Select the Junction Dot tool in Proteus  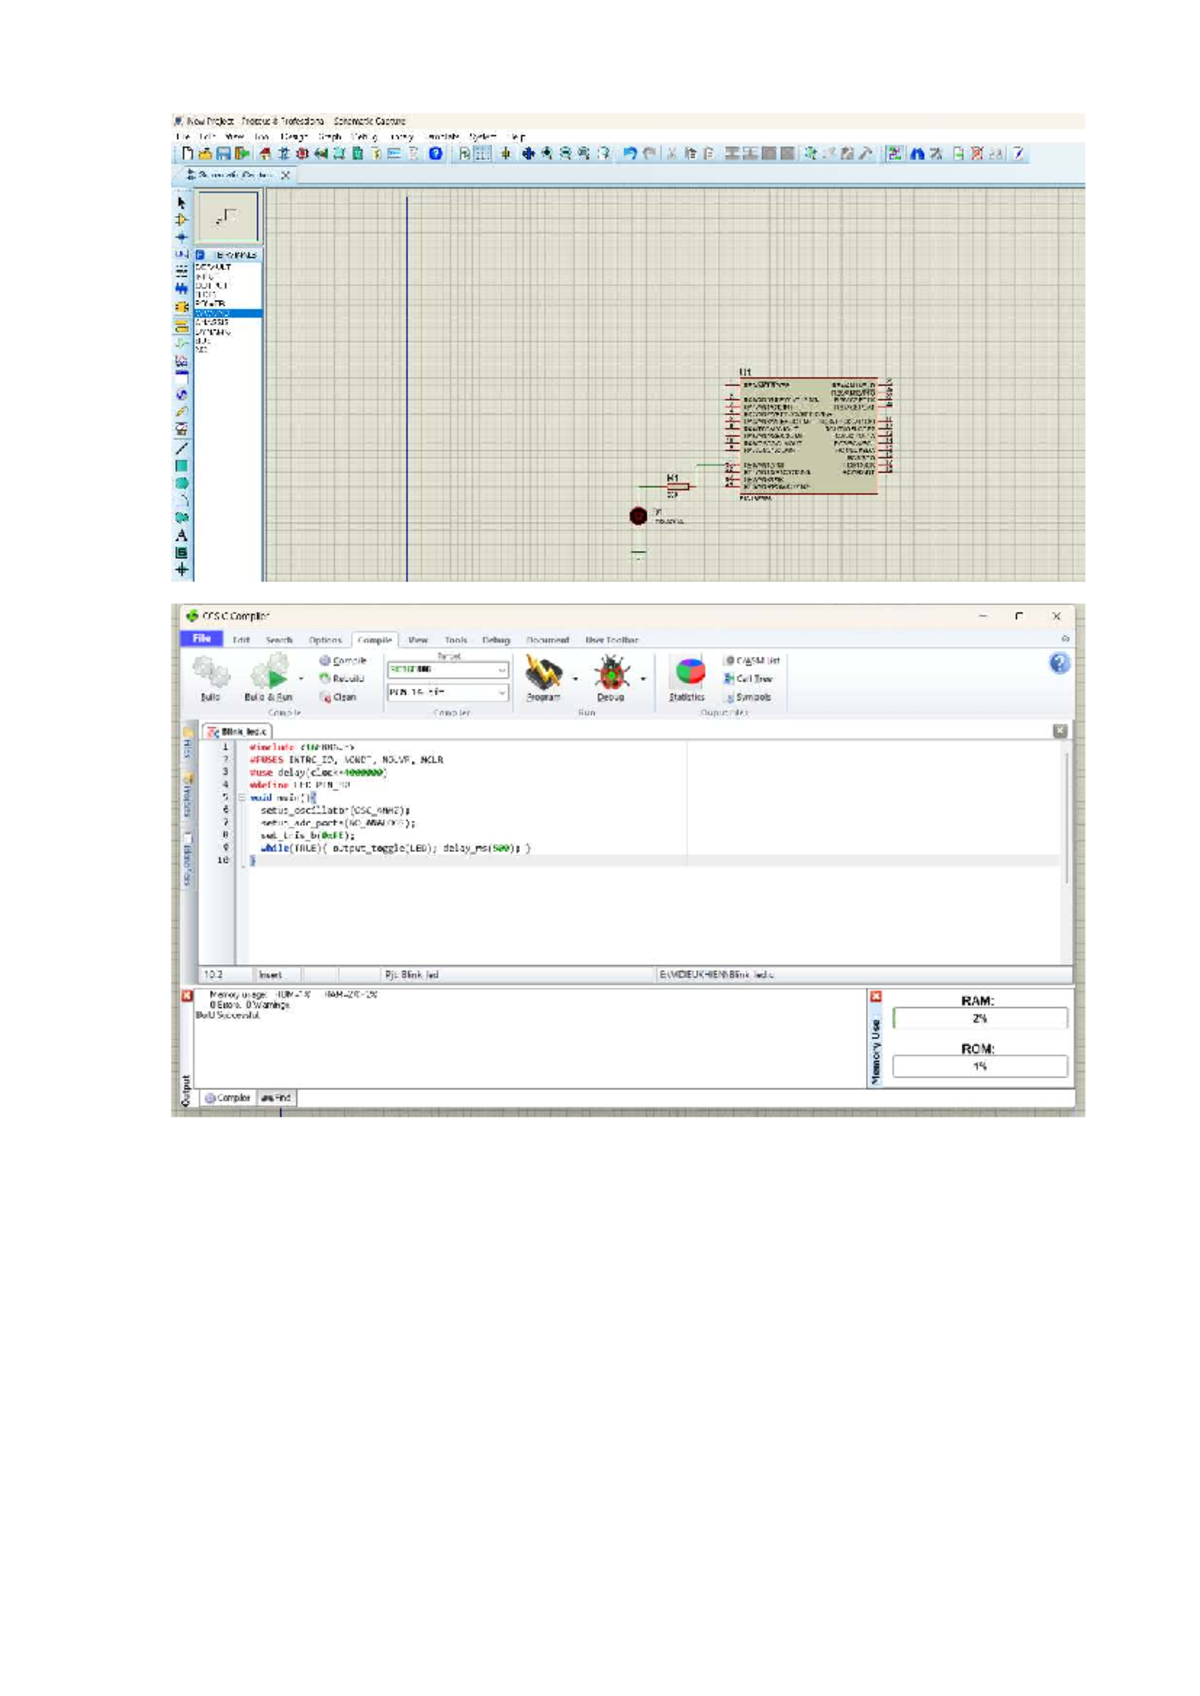point(181,237)
